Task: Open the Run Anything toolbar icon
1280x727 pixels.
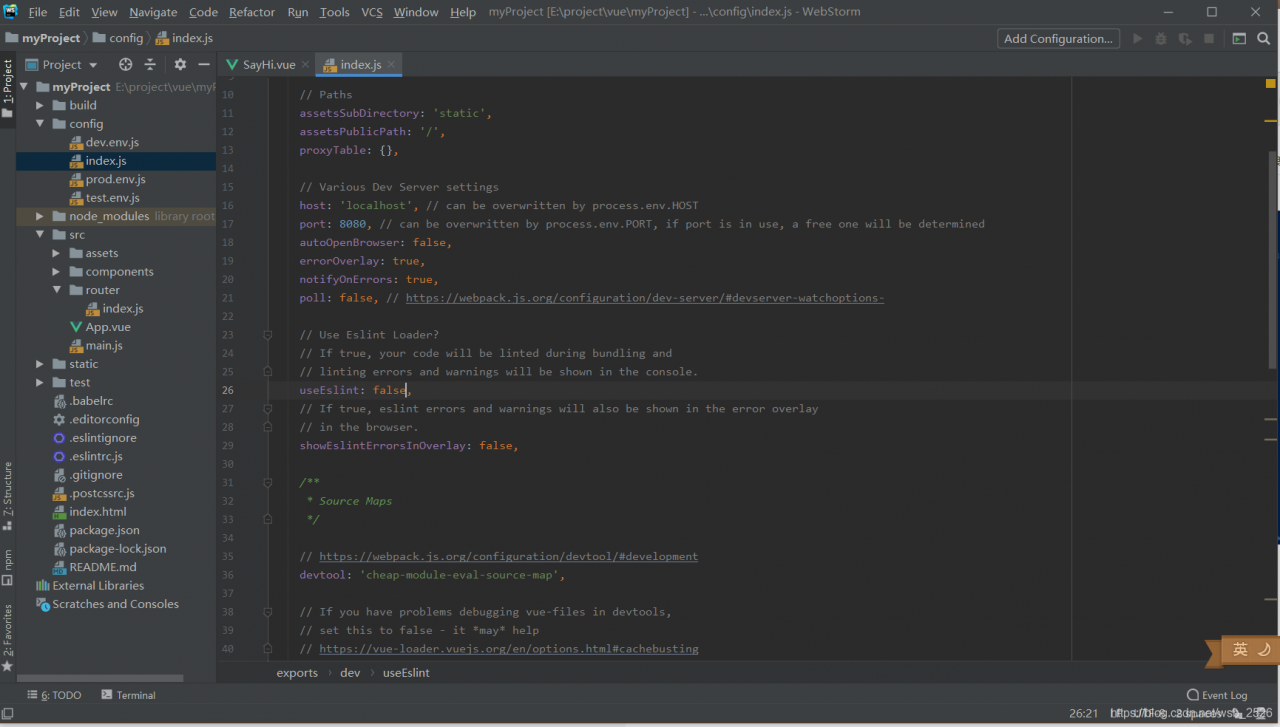Action: click(1239, 38)
